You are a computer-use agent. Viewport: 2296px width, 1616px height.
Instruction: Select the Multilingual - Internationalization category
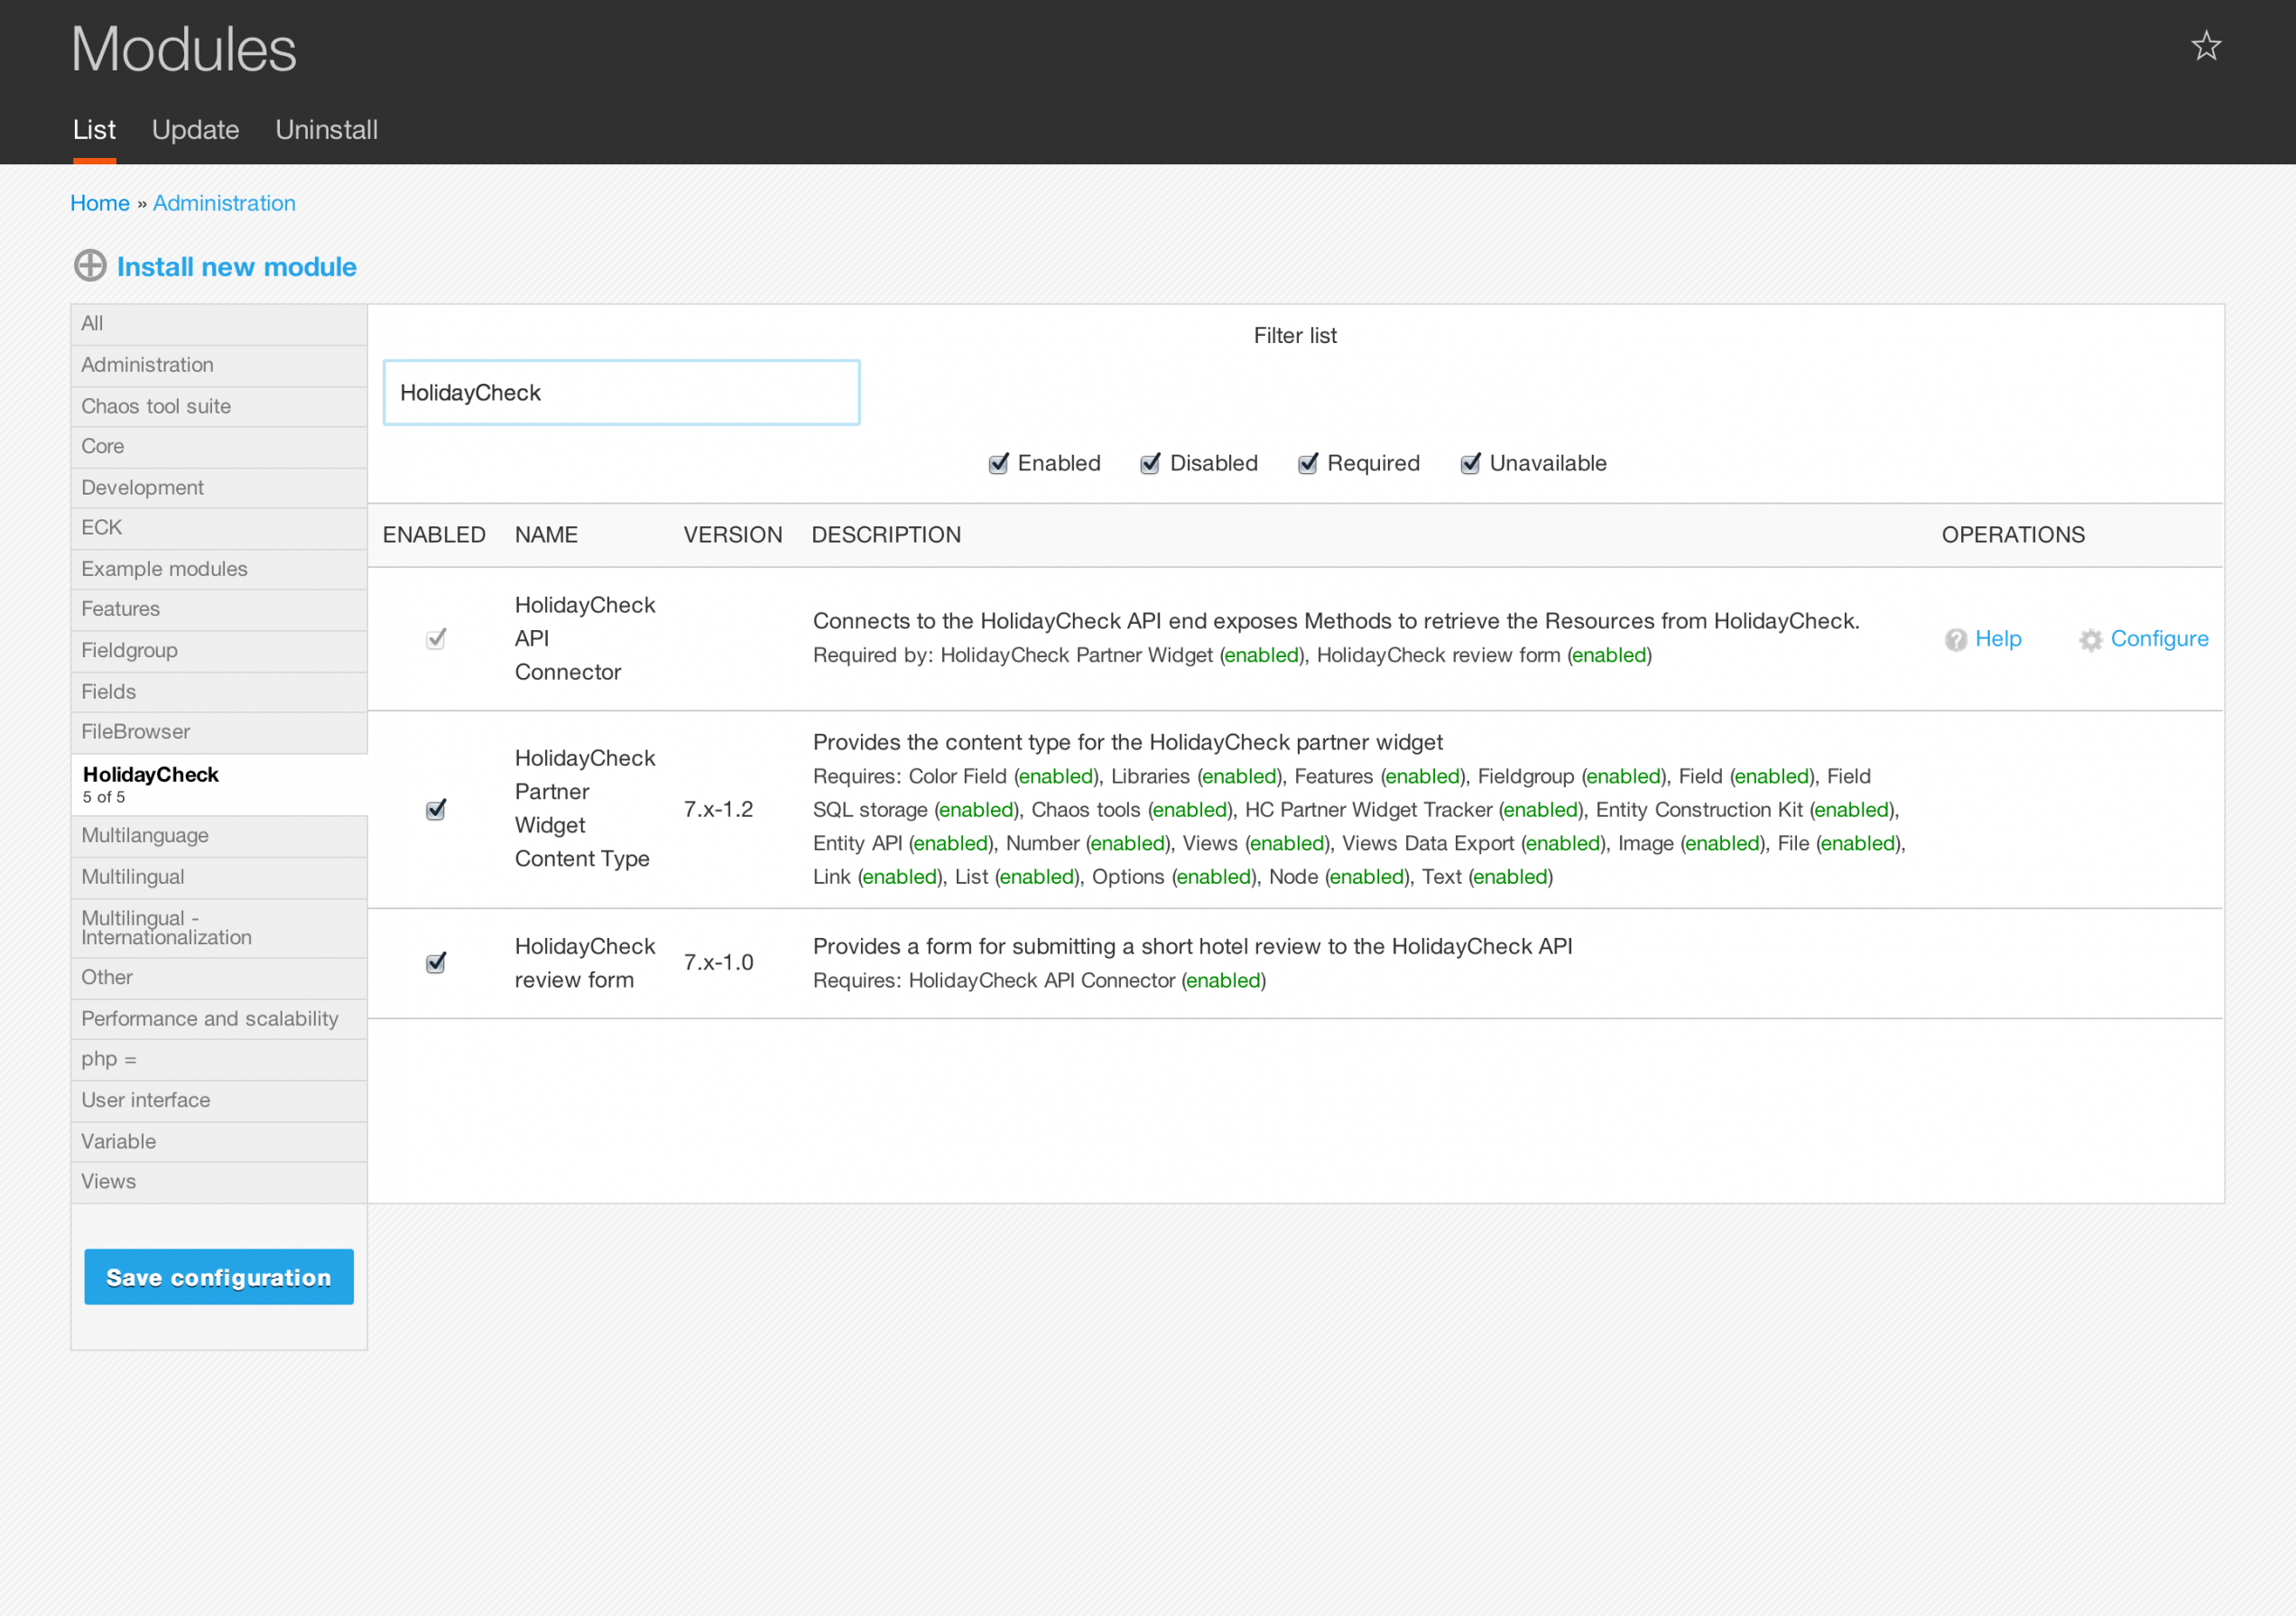166,928
